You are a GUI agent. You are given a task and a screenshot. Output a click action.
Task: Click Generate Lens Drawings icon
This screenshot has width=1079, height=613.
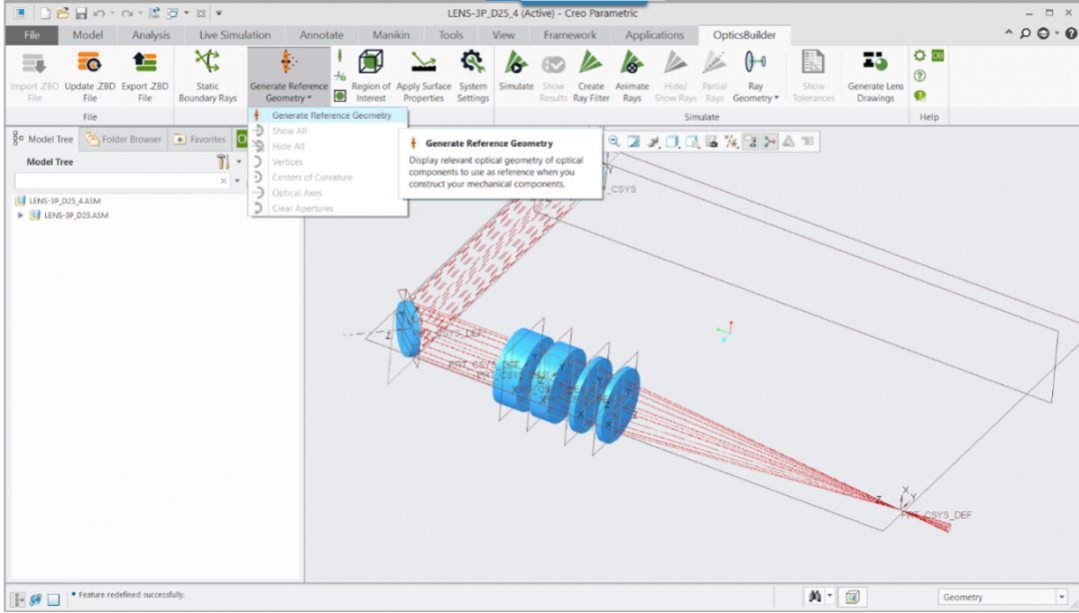875,64
